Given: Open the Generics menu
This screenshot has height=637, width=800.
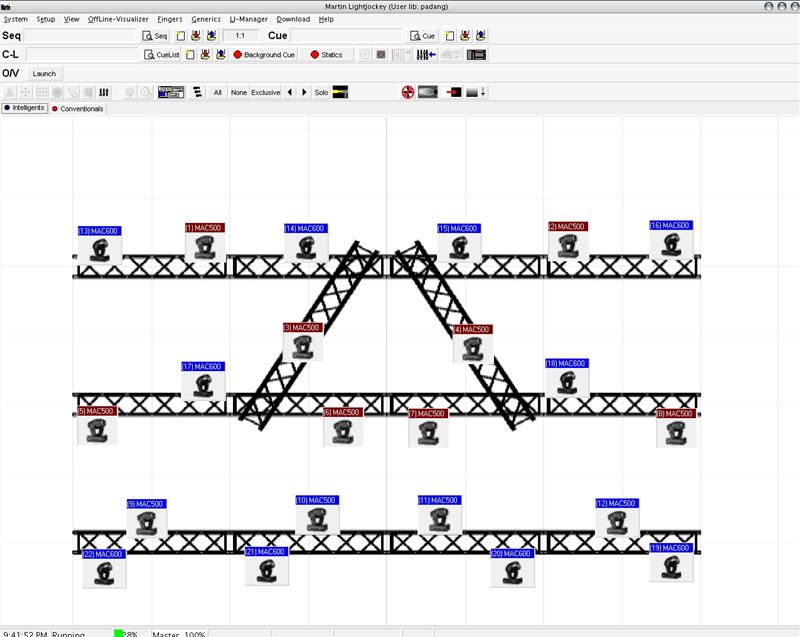Looking at the screenshot, I should [x=206, y=19].
